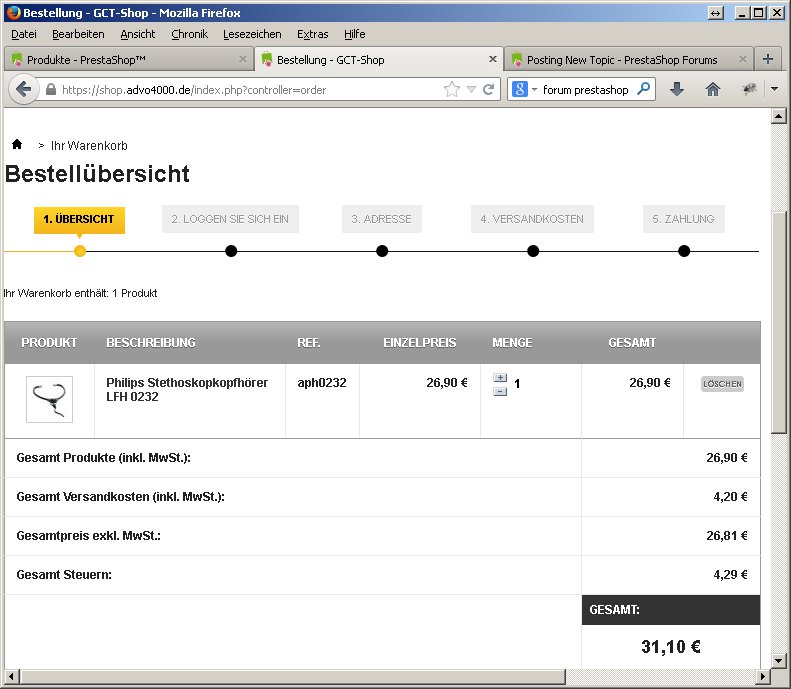This screenshot has width=791, height=689.
Task: Reload the page with refresh icon
Action: click(488, 90)
